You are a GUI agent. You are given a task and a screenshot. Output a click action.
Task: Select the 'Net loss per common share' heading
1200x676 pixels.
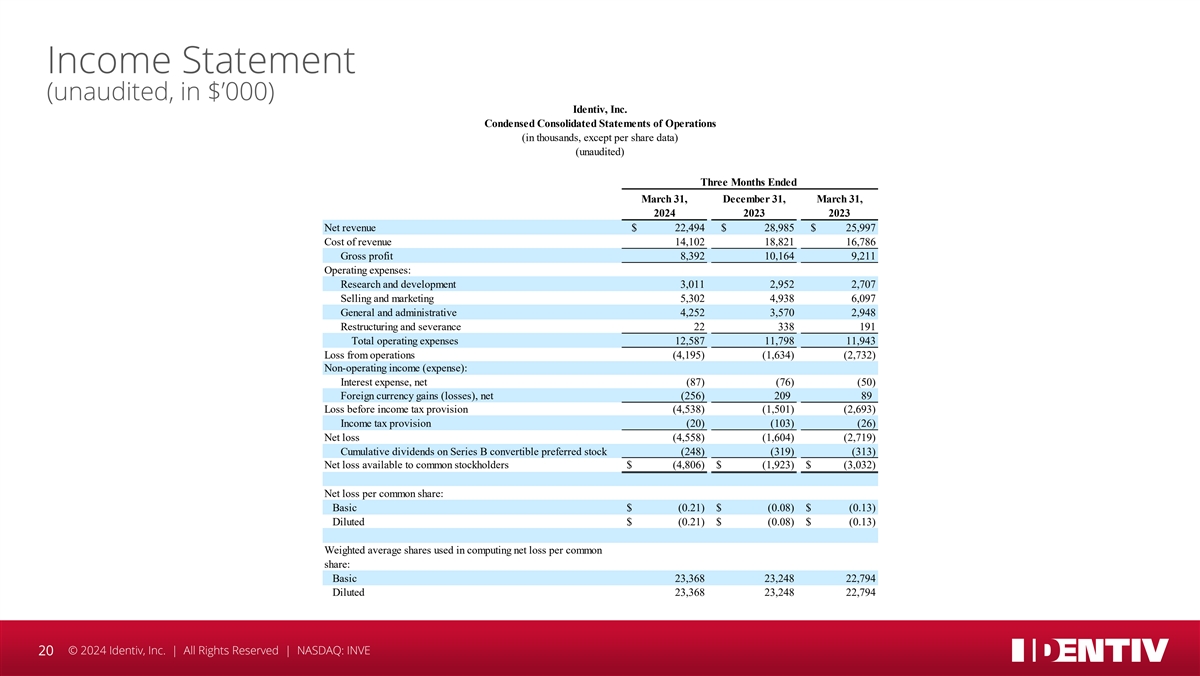pyautogui.click(x=385, y=494)
